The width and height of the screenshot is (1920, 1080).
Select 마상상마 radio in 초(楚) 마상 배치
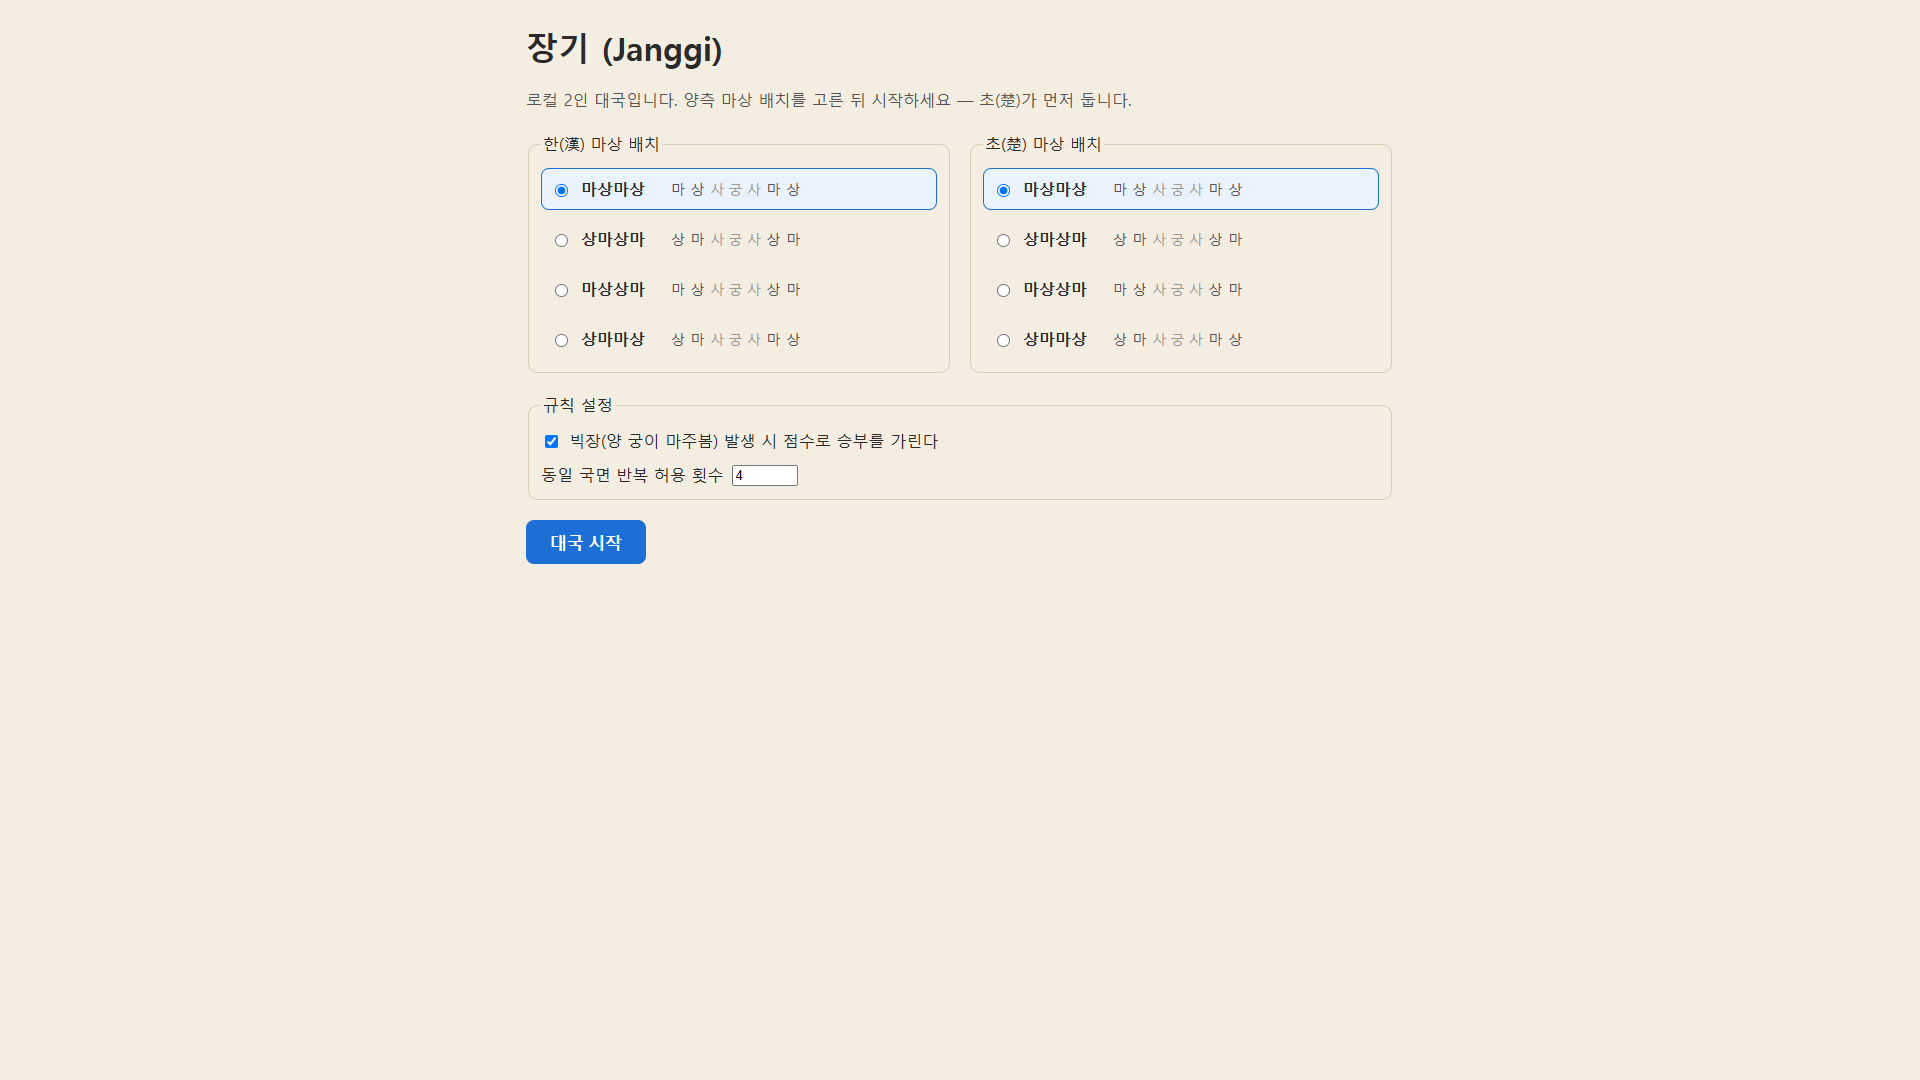pyautogui.click(x=1003, y=290)
